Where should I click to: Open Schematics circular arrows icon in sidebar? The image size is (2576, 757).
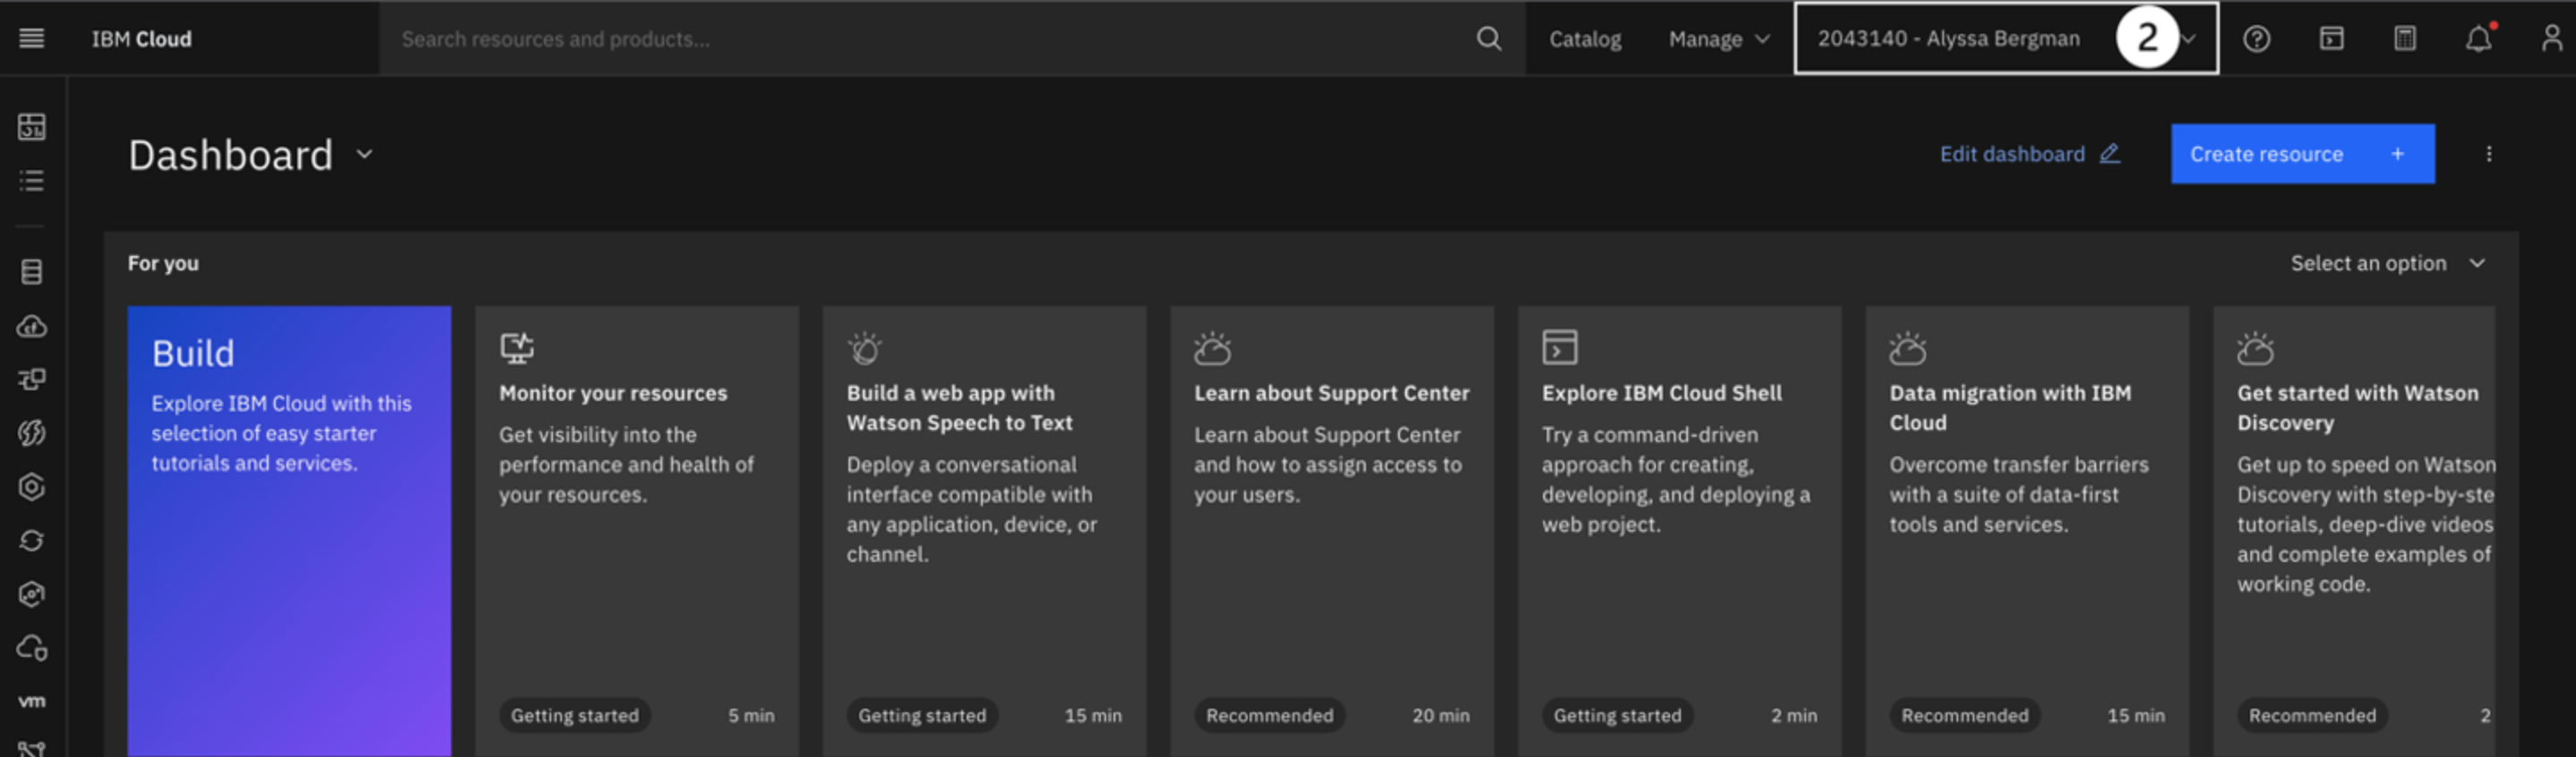click(32, 540)
